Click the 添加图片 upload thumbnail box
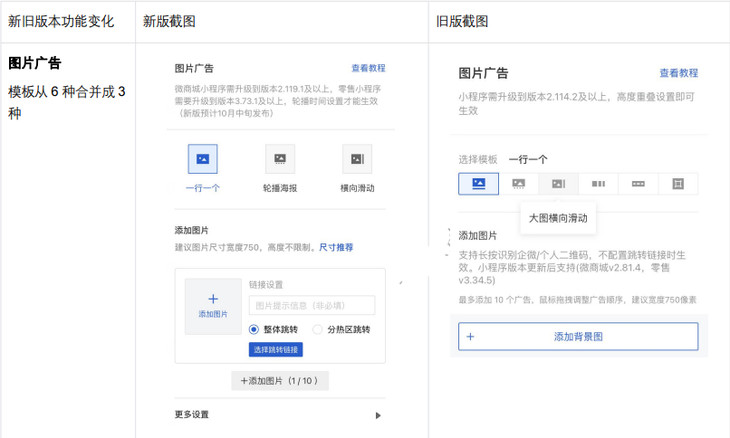The width and height of the screenshot is (730, 438). click(213, 305)
